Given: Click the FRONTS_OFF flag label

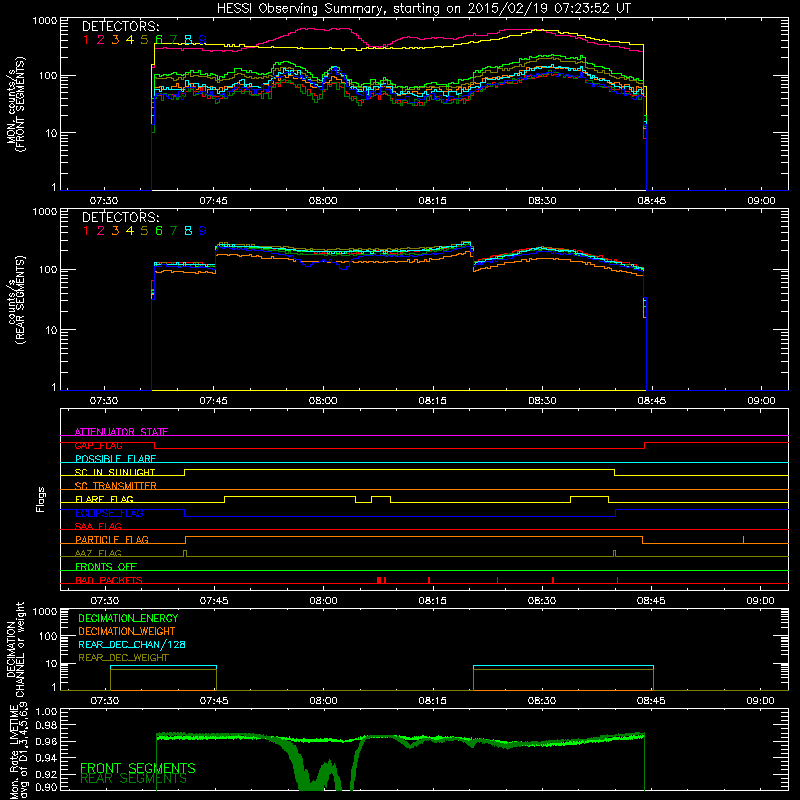Looking at the screenshot, I should (x=106, y=566).
